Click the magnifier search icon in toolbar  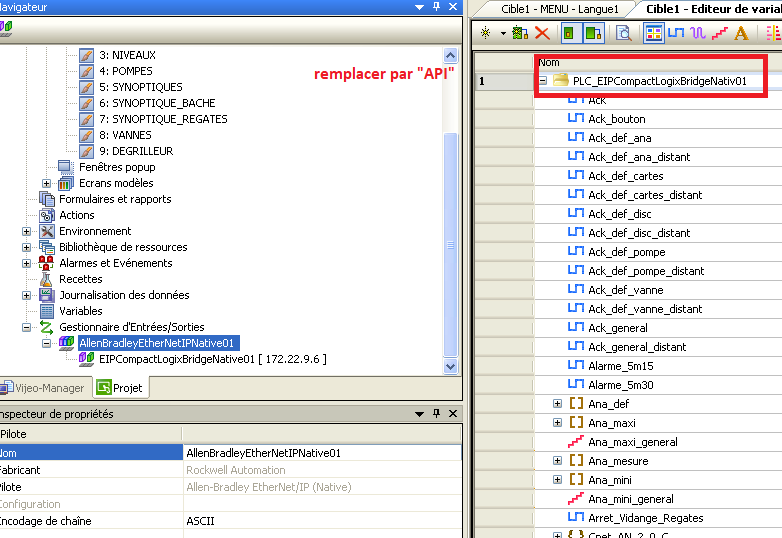[x=623, y=33]
